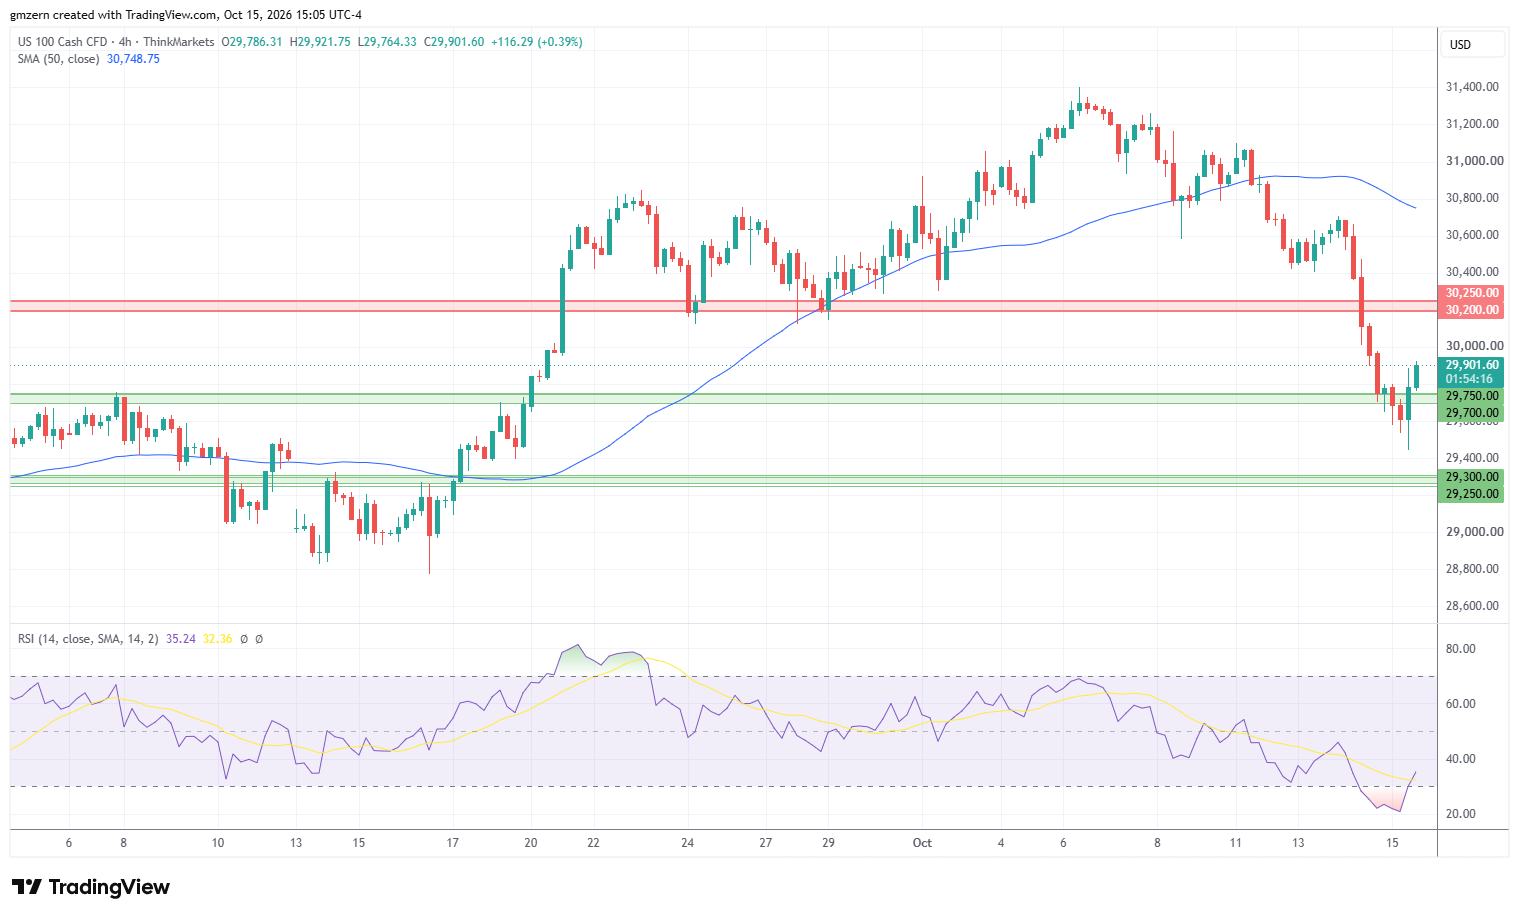Click the 31,400.00 price axis tick
Image resolution: width=1519 pixels, height=917 pixels.
click(1472, 87)
